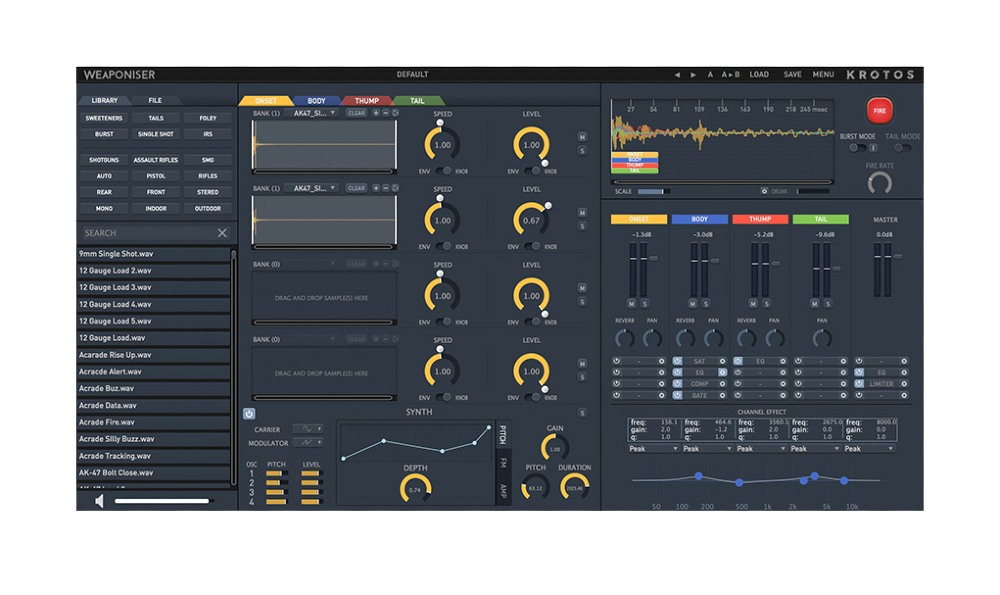Solo the third bank engine

(582, 301)
